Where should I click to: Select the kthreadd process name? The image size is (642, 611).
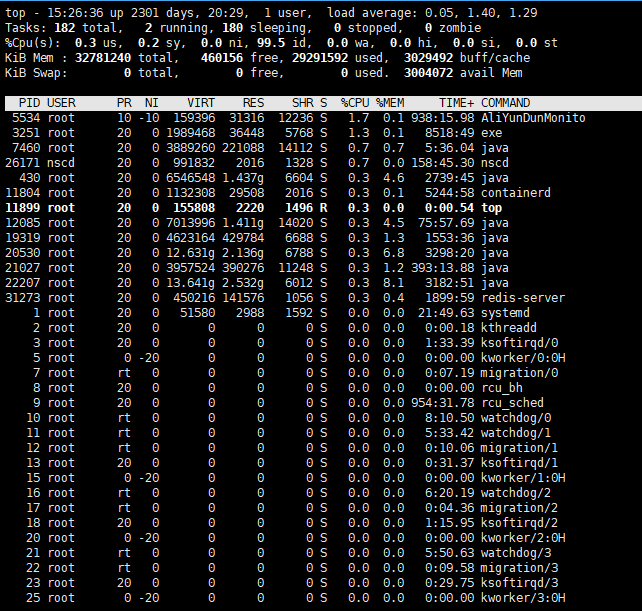click(509, 328)
